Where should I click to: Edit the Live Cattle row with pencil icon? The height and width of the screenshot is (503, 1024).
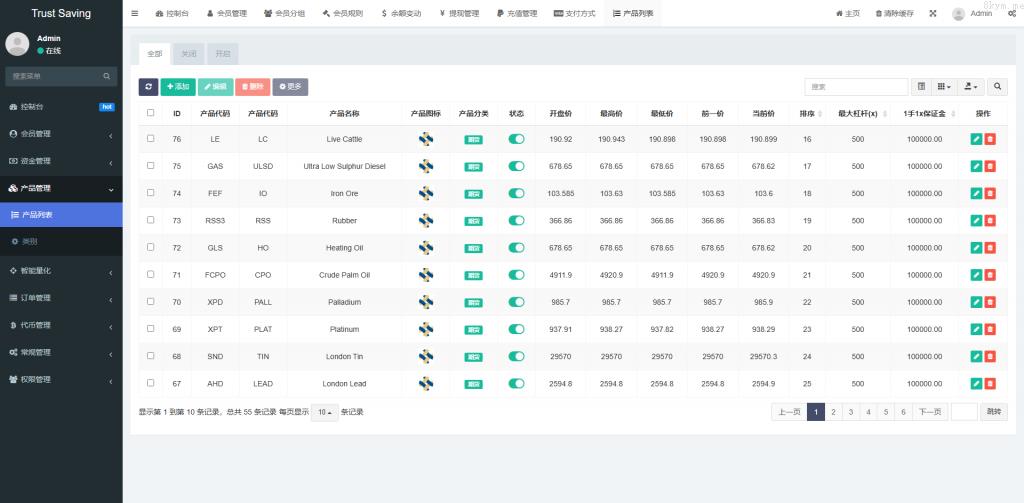click(x=976, y=139)
